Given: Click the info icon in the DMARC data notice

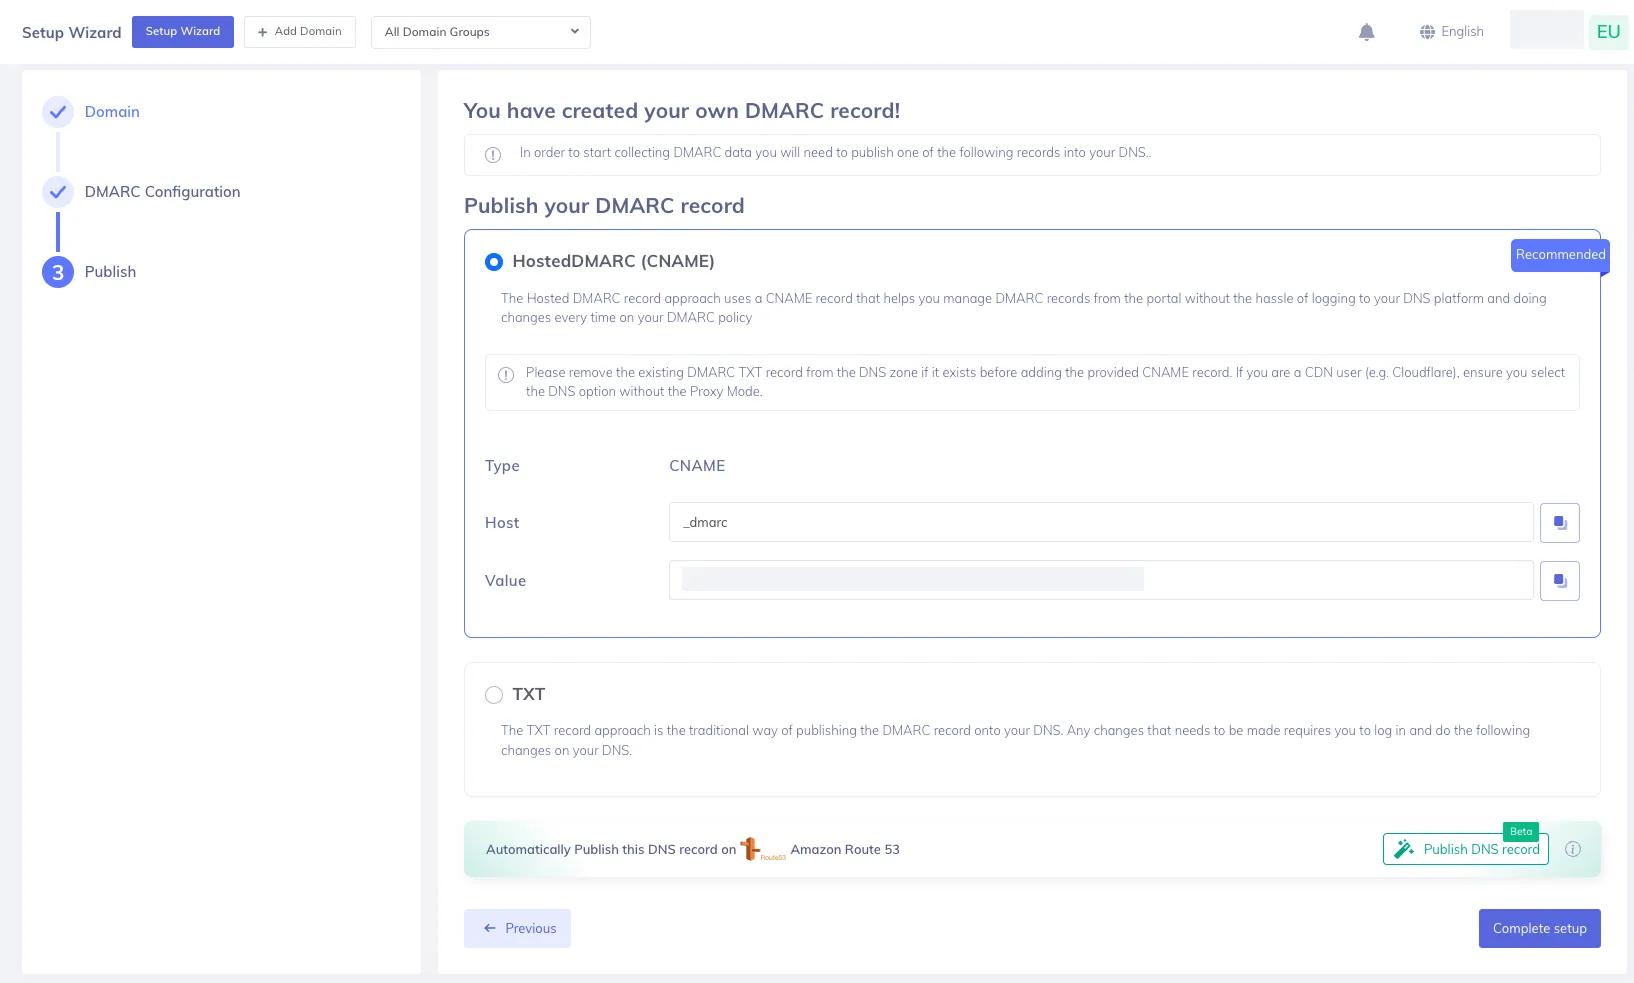Looking at the screenshot, I should tap(493, 155).
